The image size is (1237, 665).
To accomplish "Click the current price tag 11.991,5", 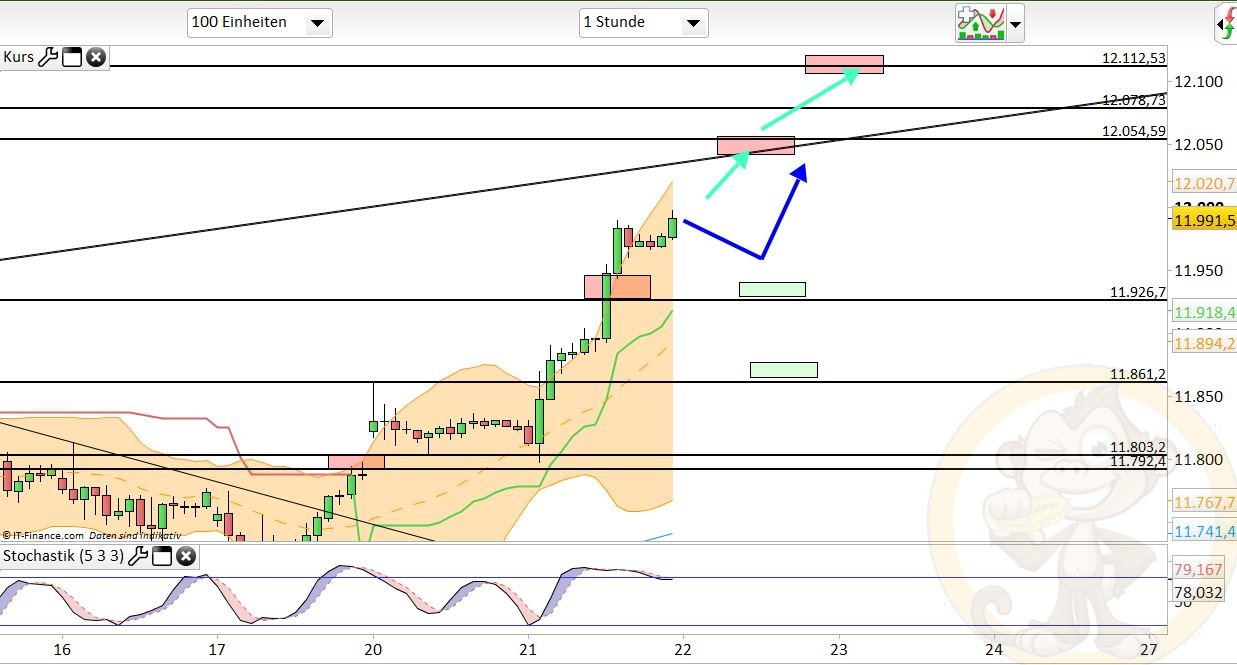I will click(x=1204, y=221).
